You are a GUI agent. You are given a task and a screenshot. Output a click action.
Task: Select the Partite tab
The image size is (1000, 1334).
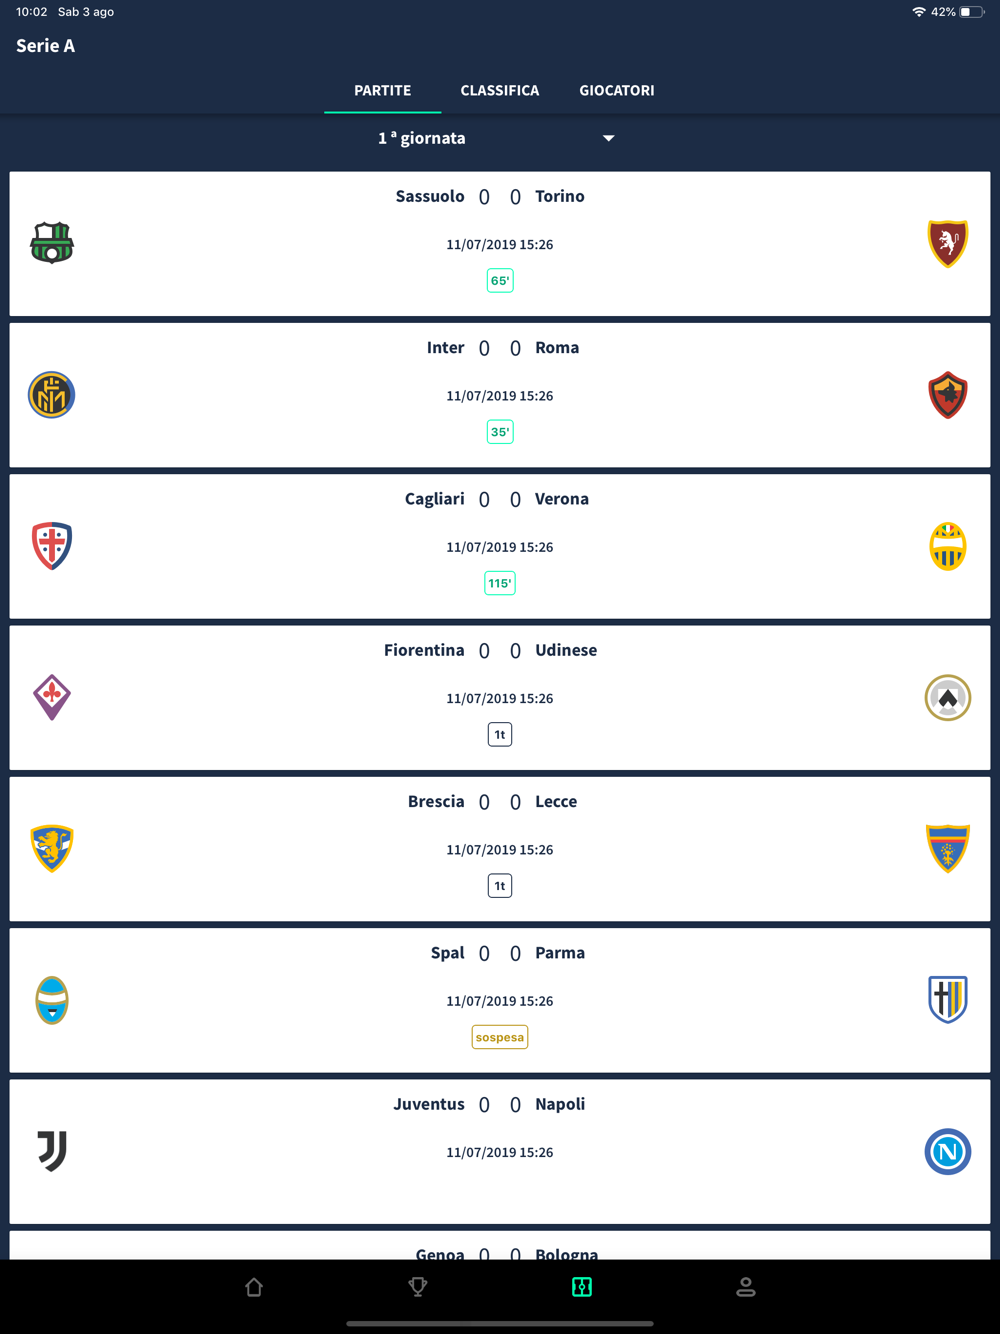tap(383, 90)
